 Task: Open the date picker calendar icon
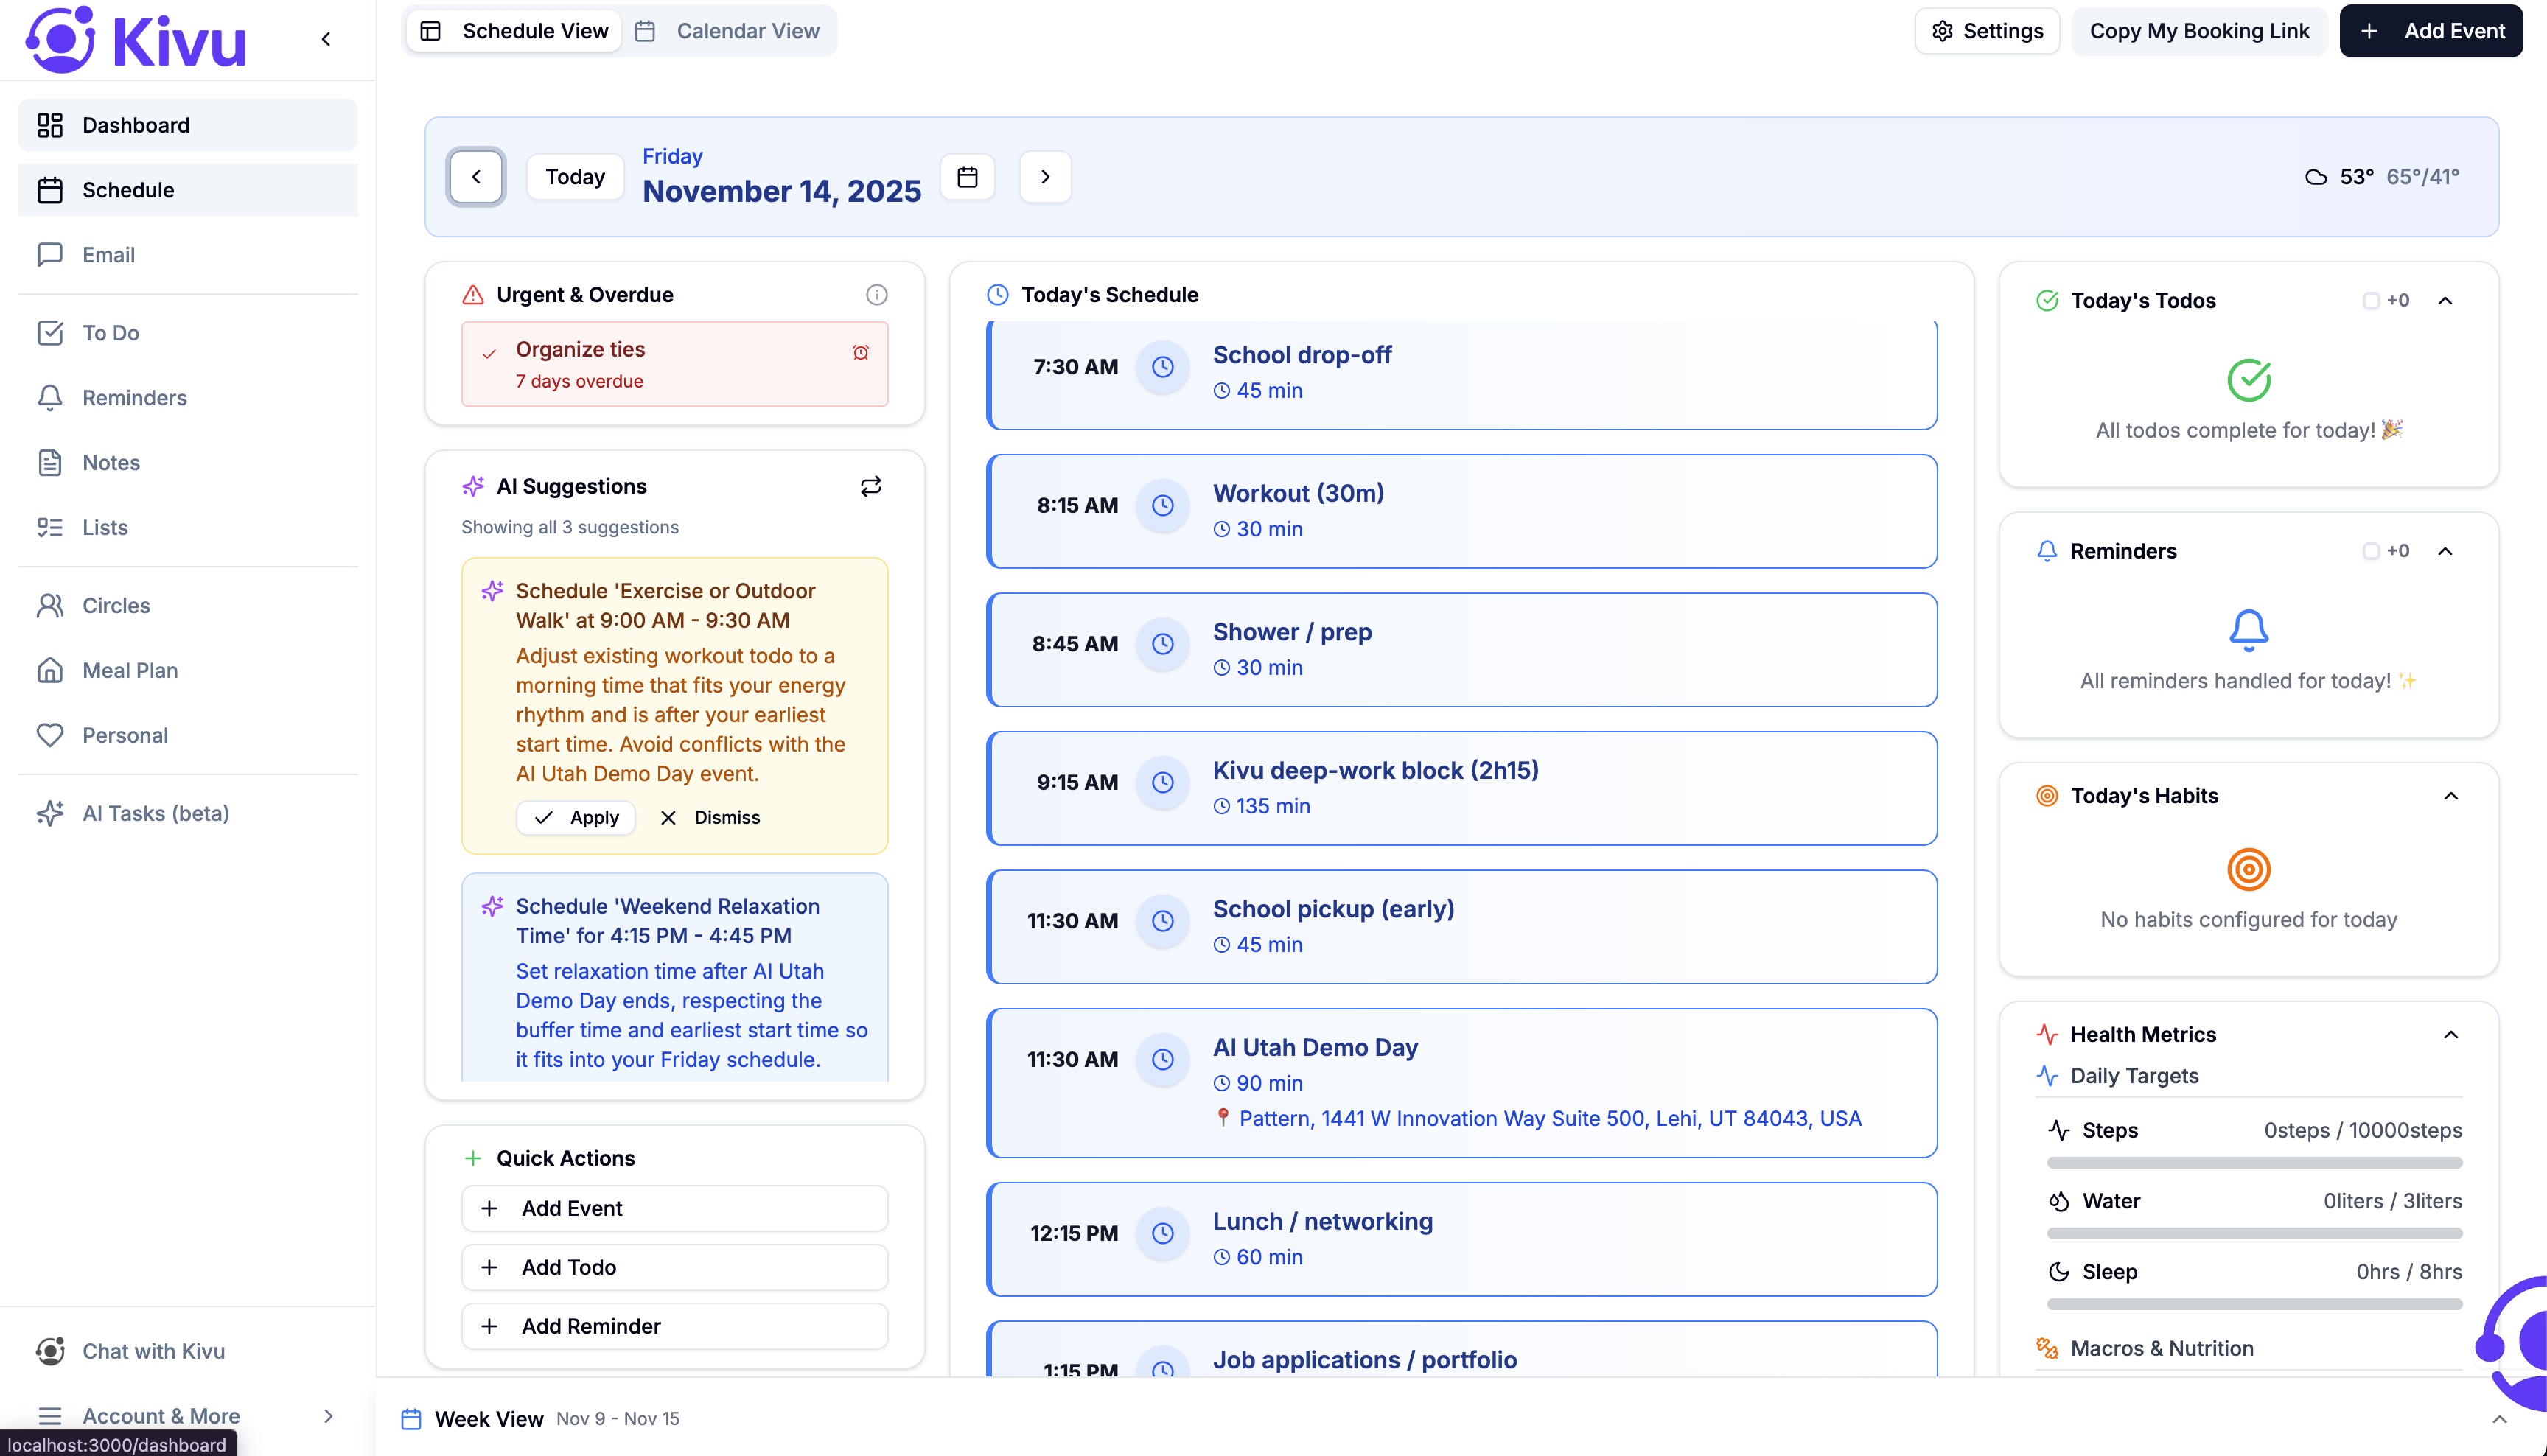(x=966, y=176)
